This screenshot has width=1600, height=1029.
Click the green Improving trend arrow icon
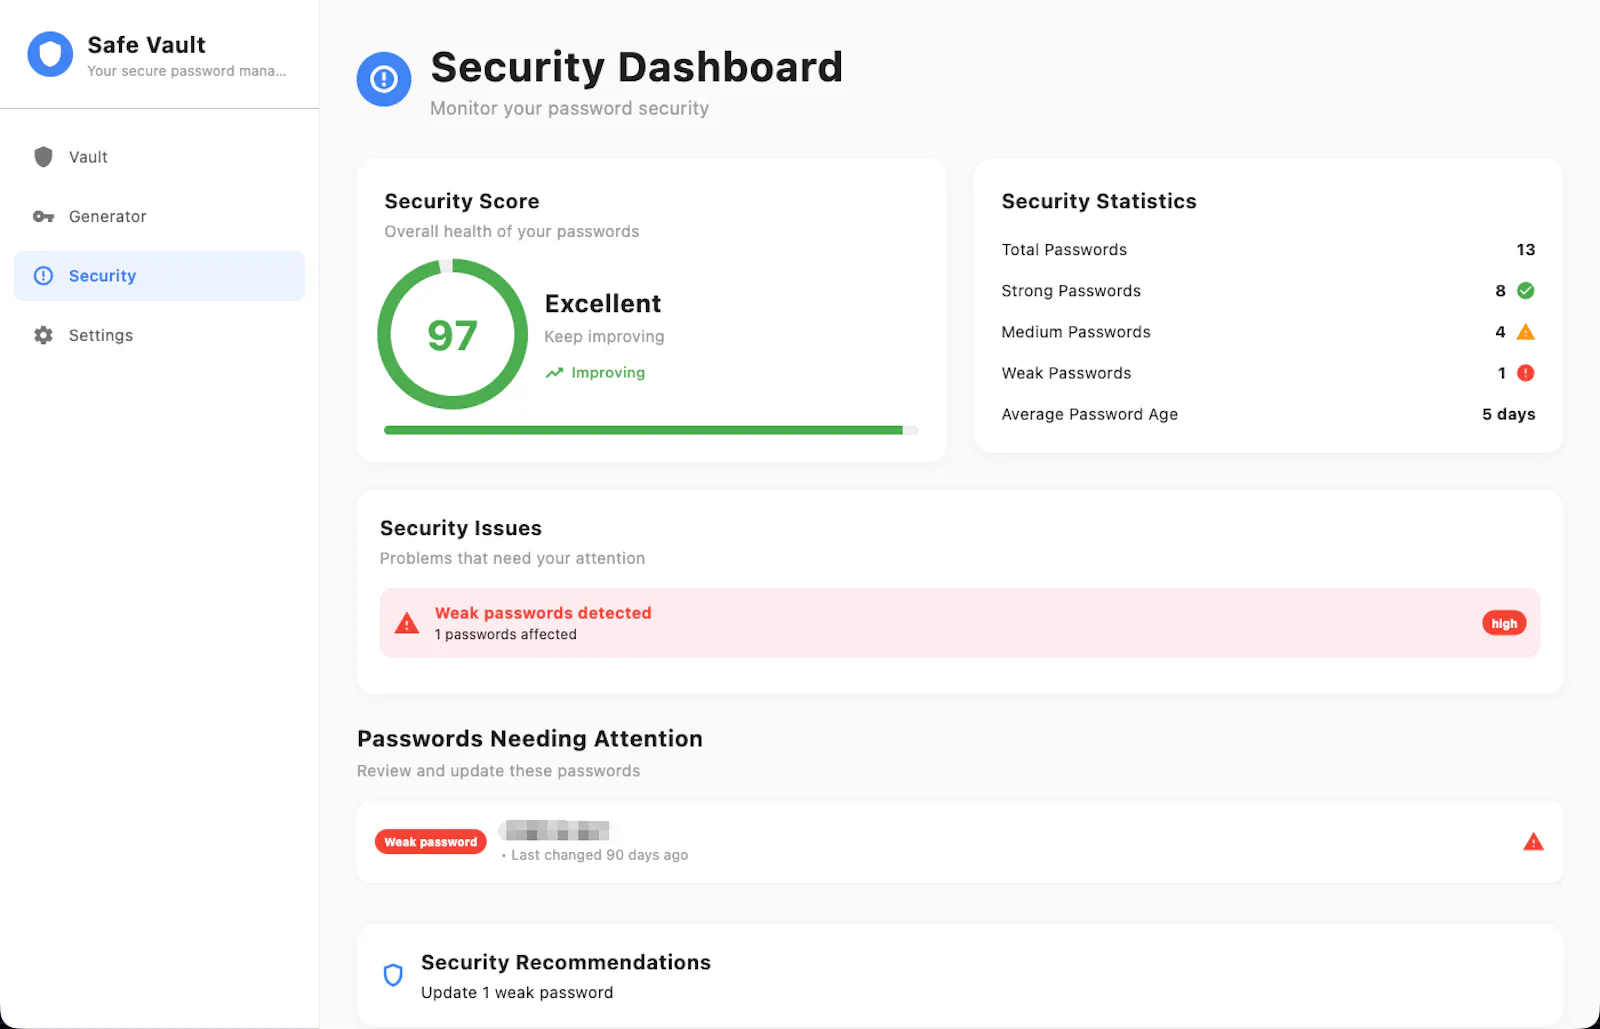point(554,373)
